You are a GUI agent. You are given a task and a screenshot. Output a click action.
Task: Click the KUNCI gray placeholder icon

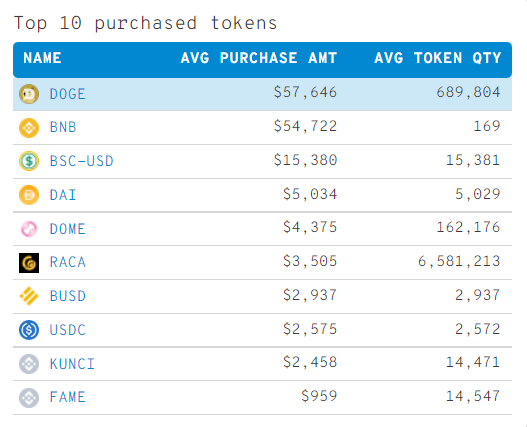(29, 364)
